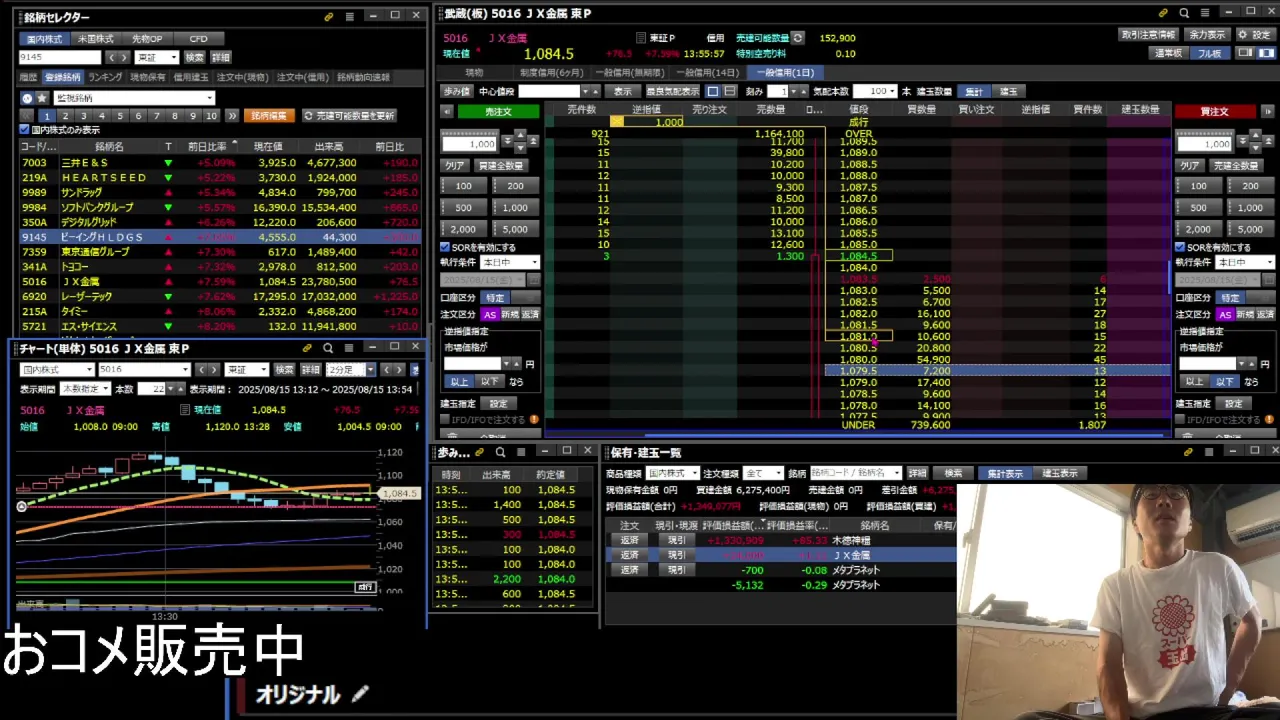The width and height of the screenshot is (1280, 720).
Task: Click the 売建可能数量を更新 refresh button
Action: 350,116
